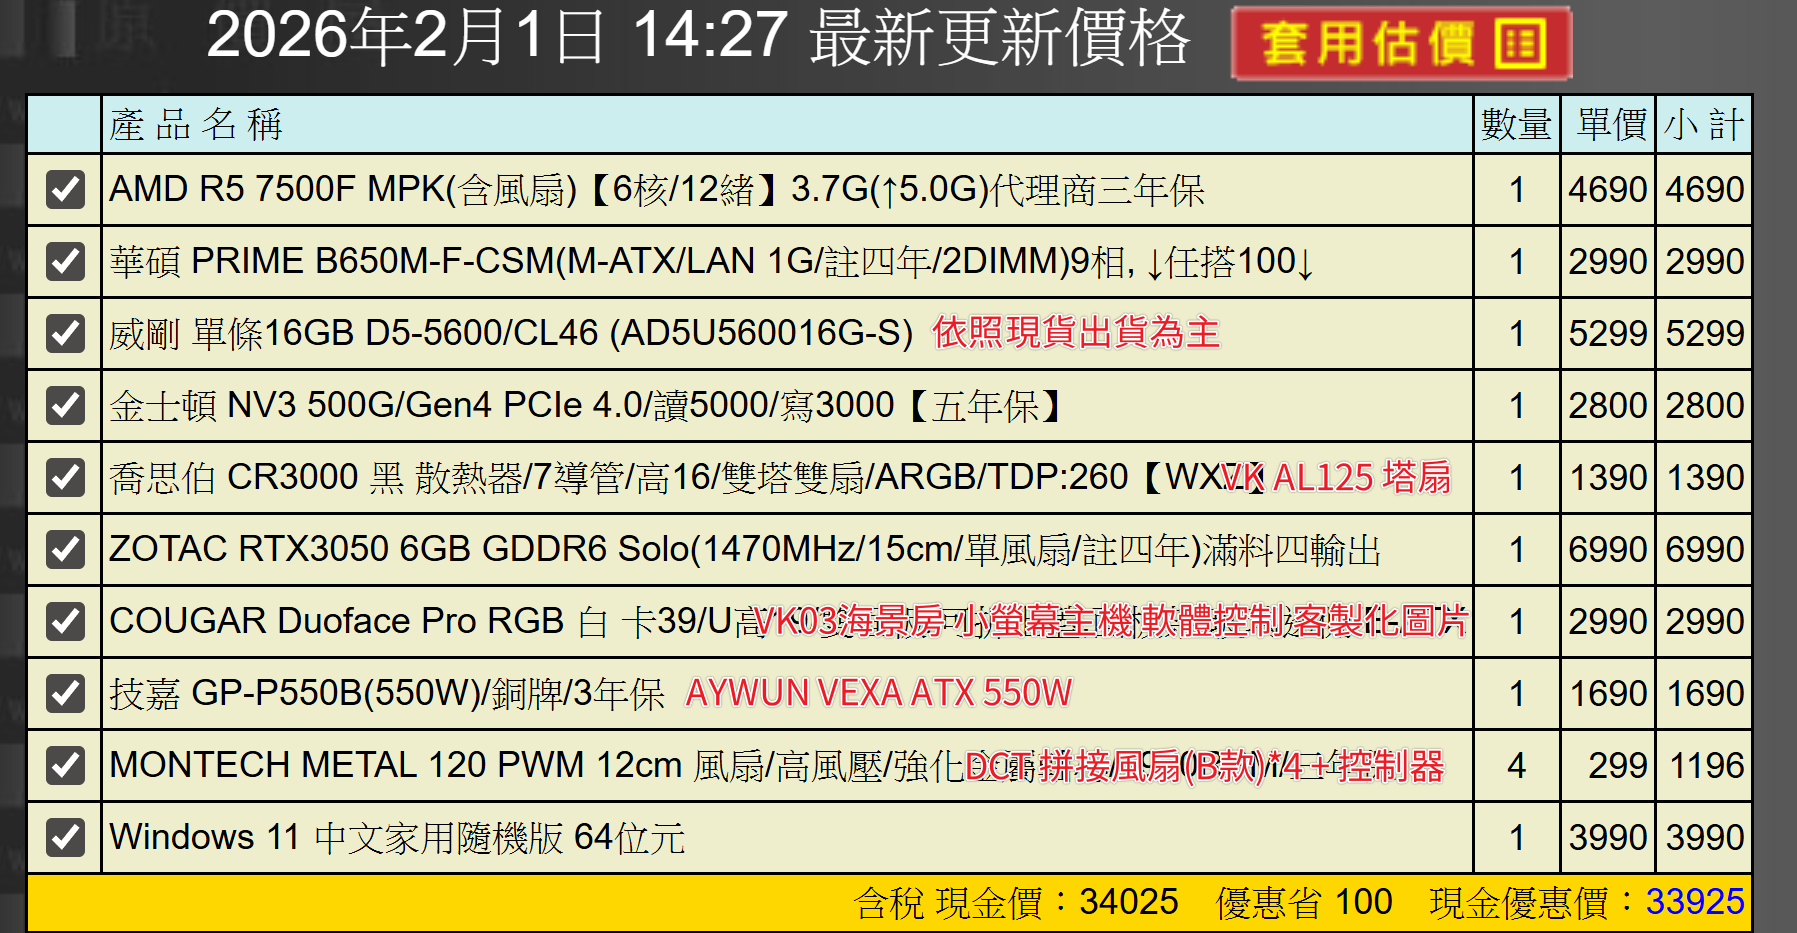
Task: Click subtotal 1196 in the MONTECH row
Action: pyautogui.click(x=1707, y=765)
